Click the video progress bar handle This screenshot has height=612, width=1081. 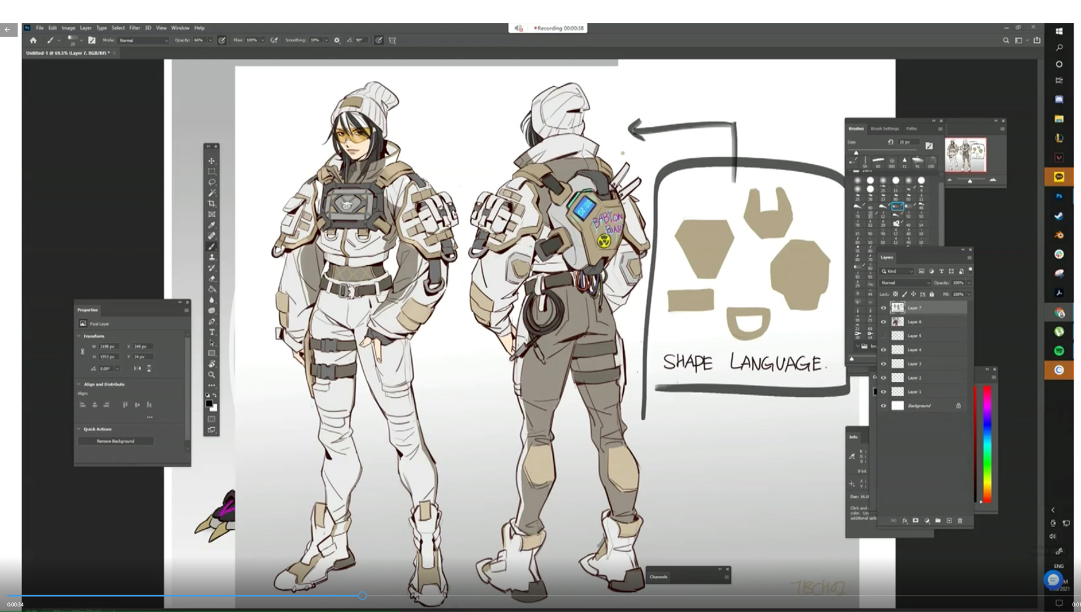click(x=362, y=595)
